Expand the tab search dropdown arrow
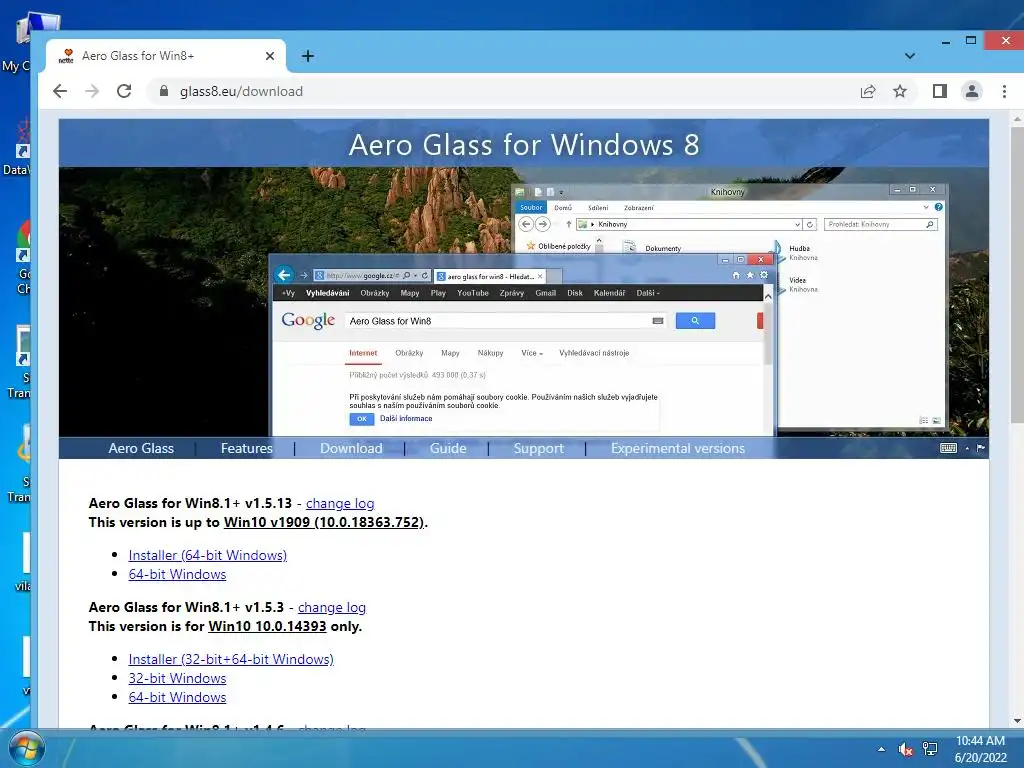Viewport: 1024px width, 768px height. (x=910, y=56)
